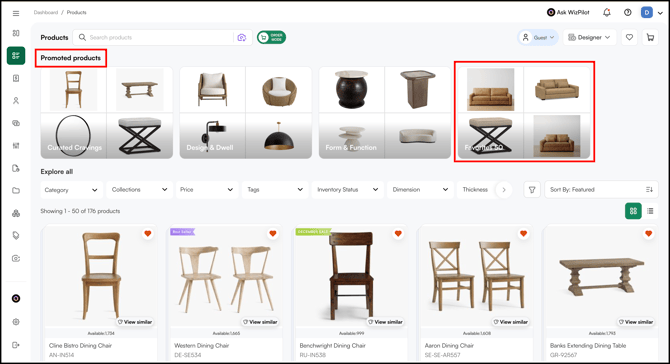Click the Benchwright Dining Chair product name
The height and width of the screenshot is (364, 670).
332,345
